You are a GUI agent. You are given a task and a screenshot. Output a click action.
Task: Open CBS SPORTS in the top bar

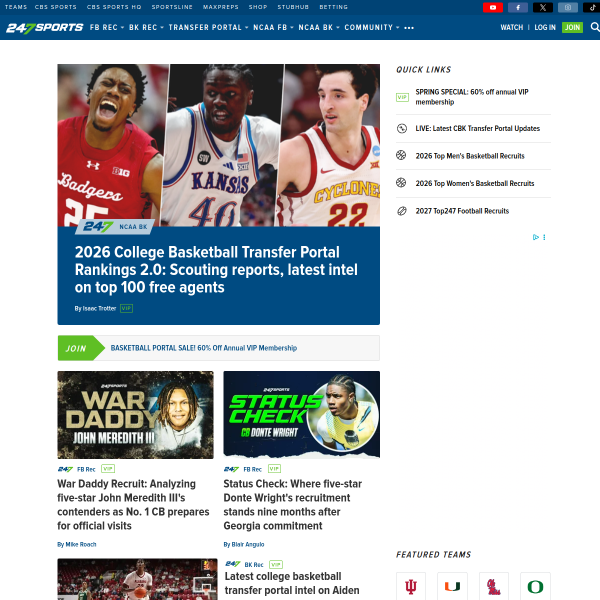pos(56,7)
